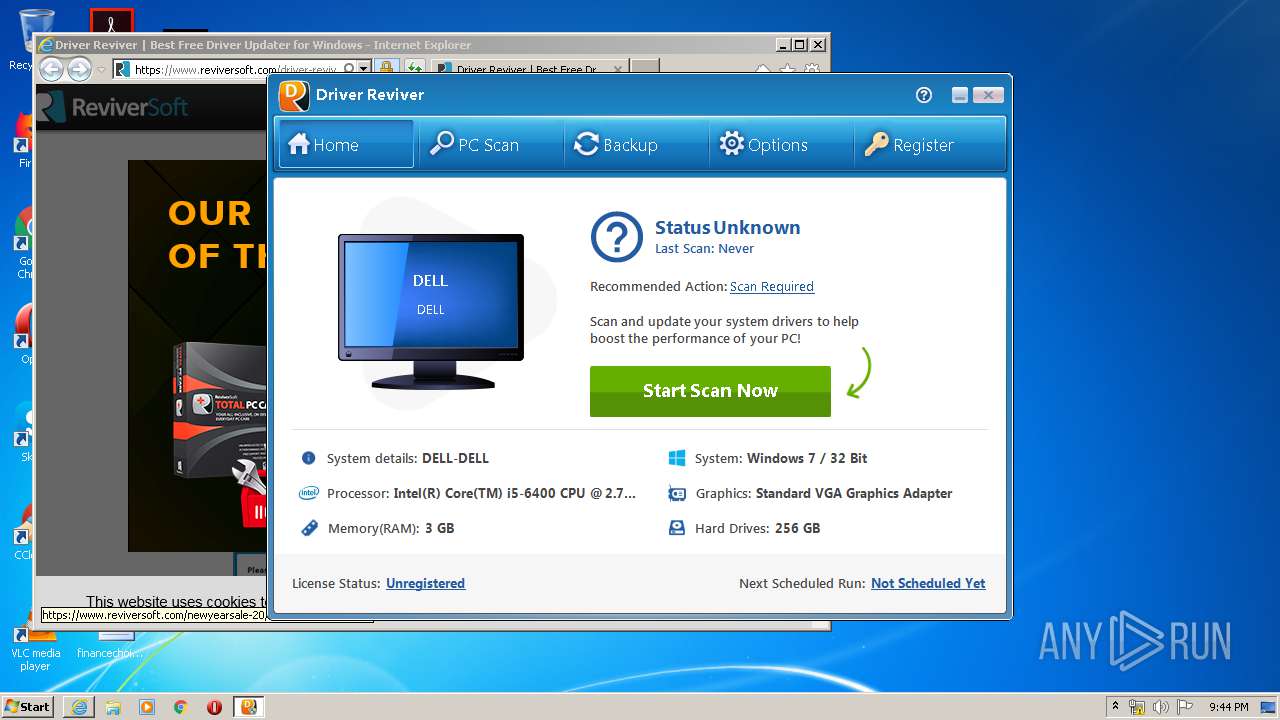Open the VLC media player desktop shortcut
The height and width of the screenshot is (720, 1280).
[36, 648]
